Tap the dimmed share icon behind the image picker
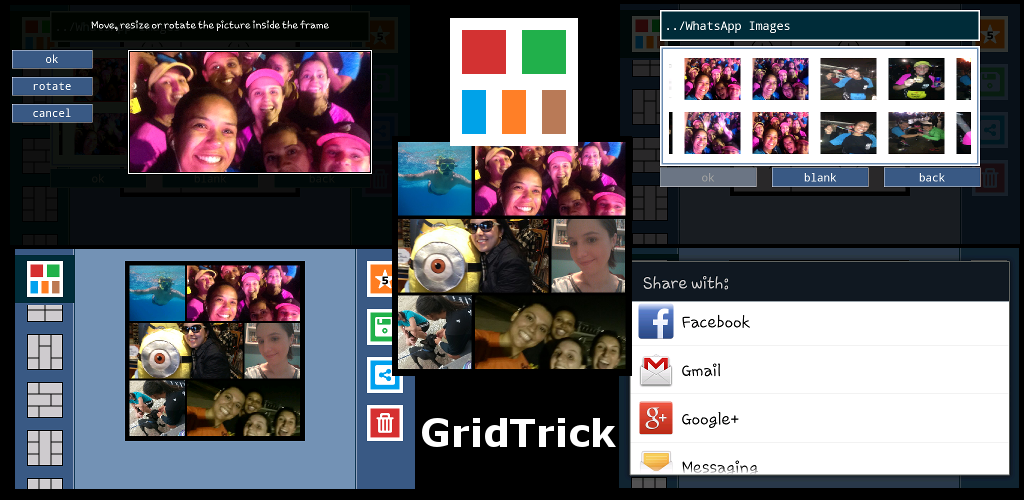 pyautogui.click(x=991, y=130)
